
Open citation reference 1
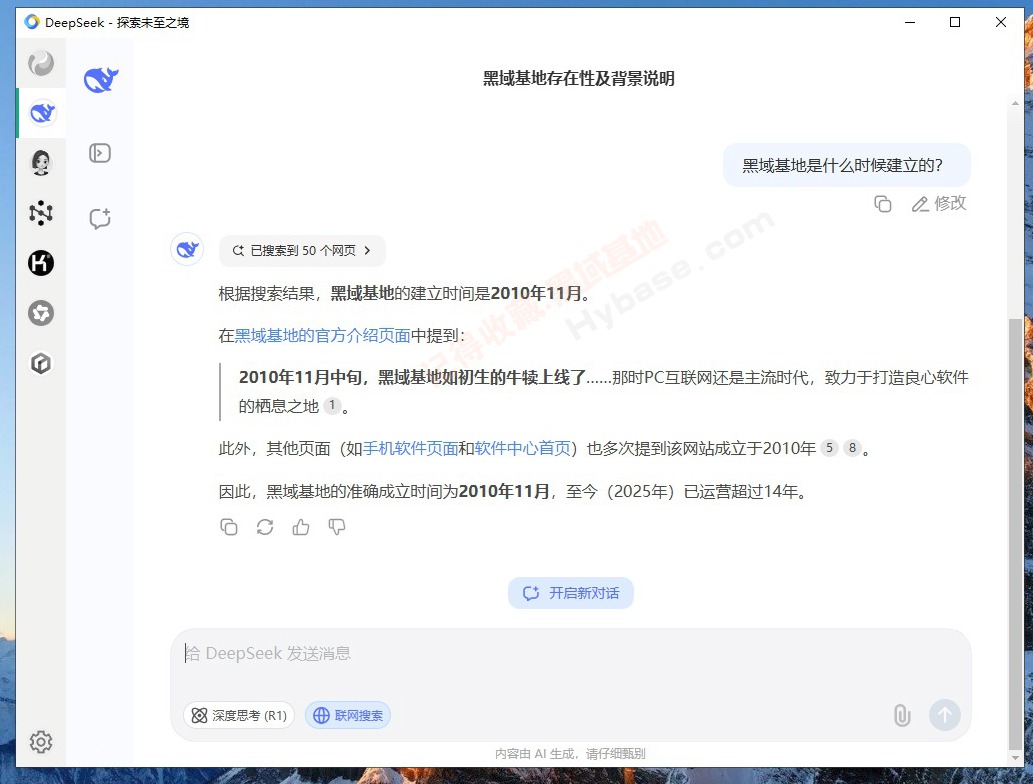click(332, 405)
